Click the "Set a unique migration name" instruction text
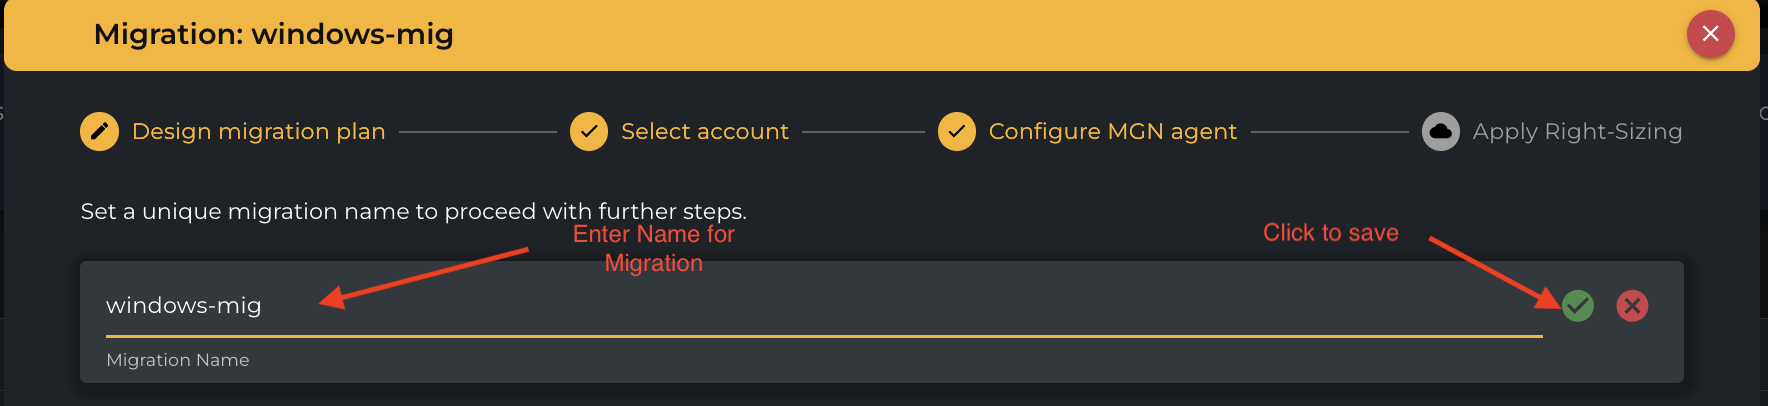The image size is (1768, 406). (x=413, y=211)
